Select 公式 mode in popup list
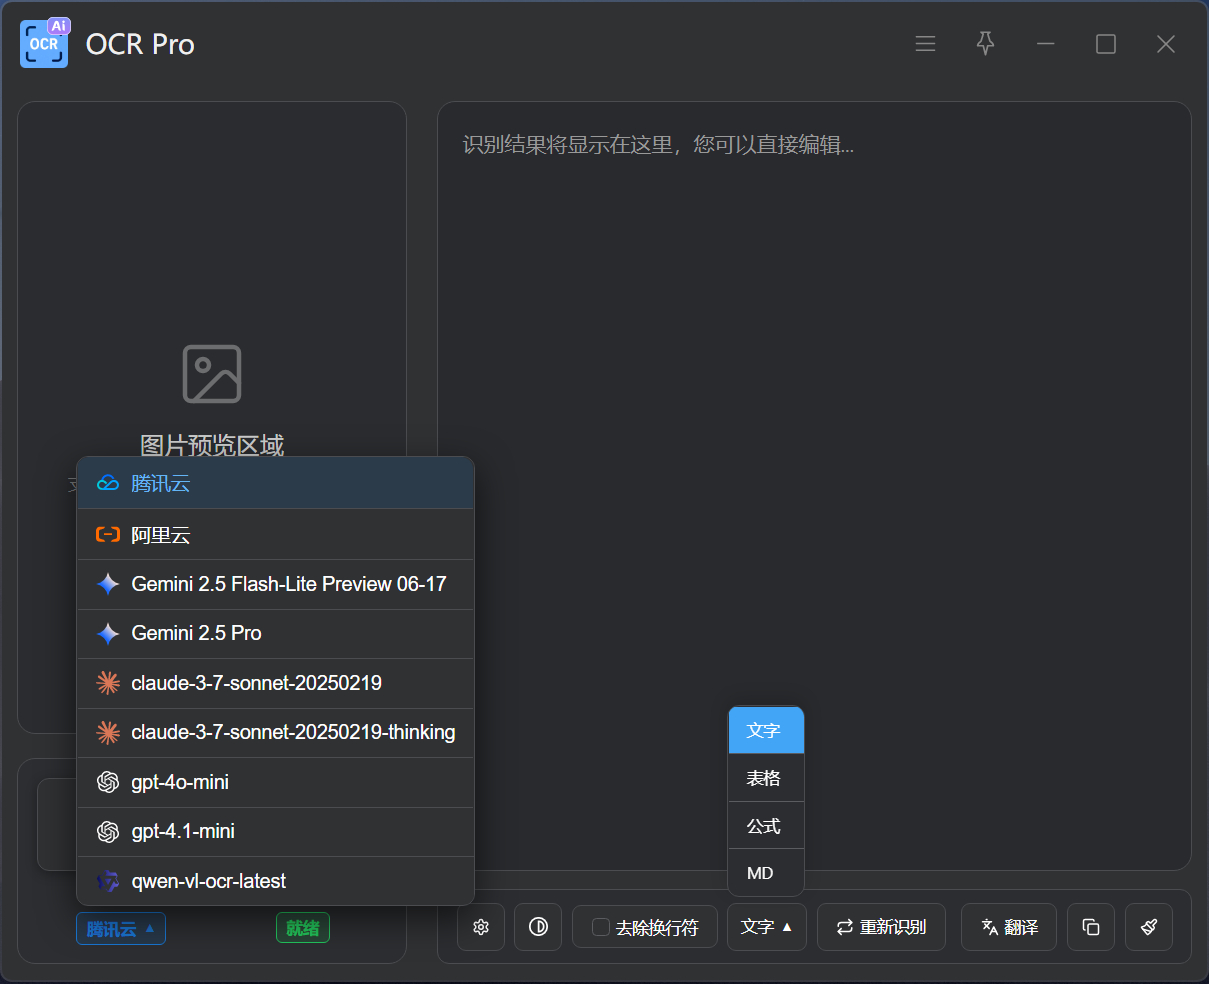1209x984 pixels. (x=766, y=826)
